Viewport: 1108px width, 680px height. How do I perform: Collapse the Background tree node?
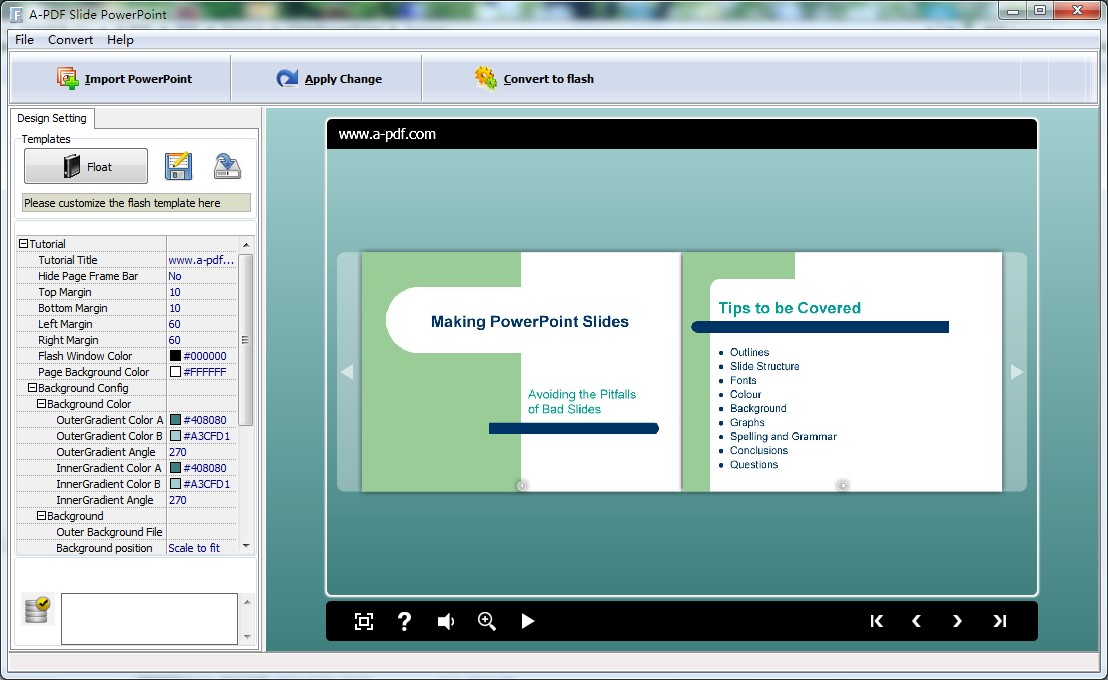[x=41, y=516]
